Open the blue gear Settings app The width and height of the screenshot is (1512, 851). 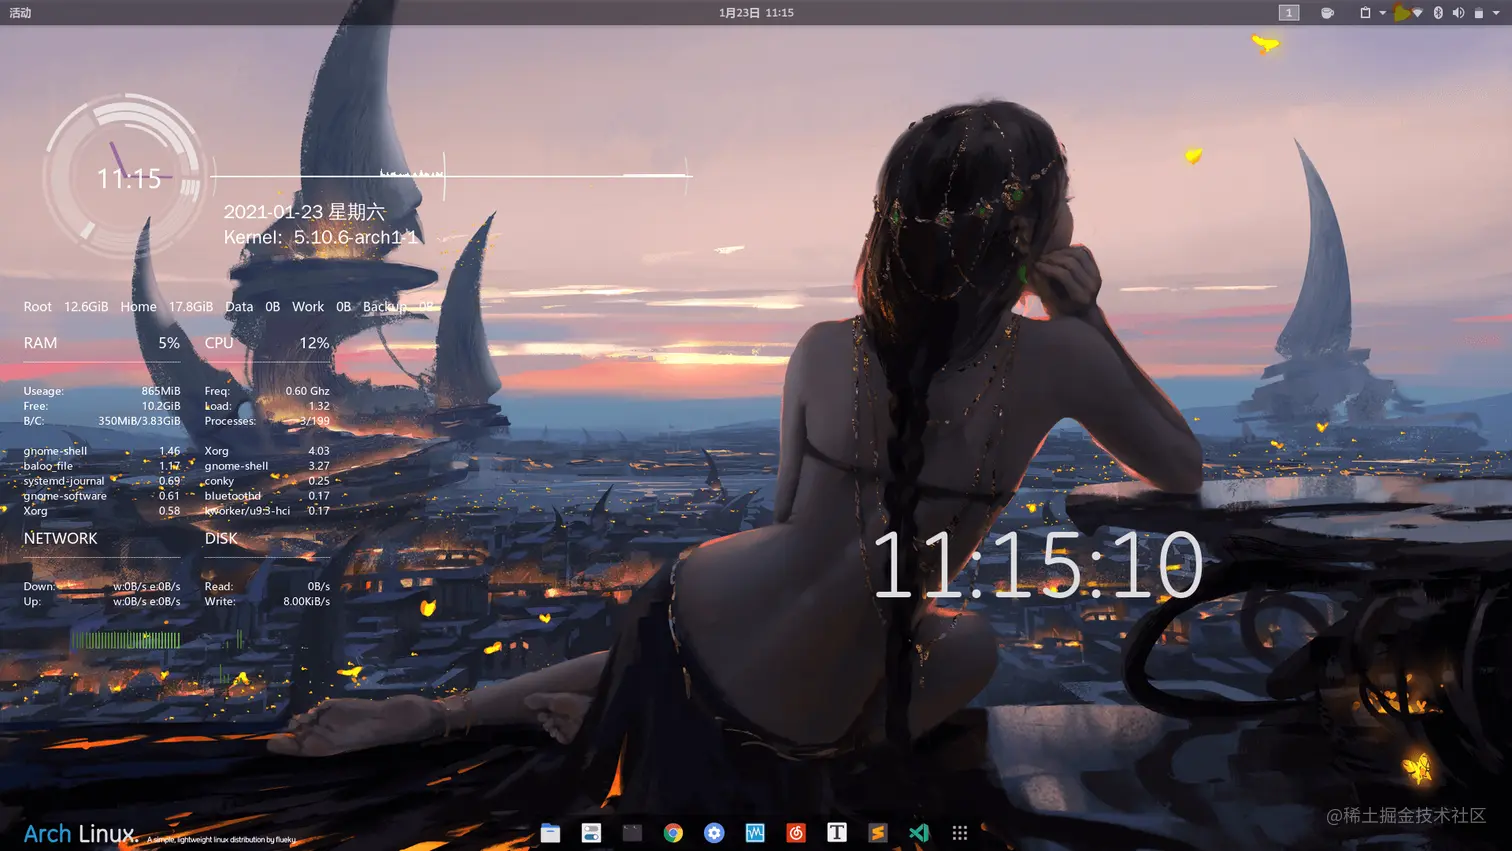click(714, 833)
